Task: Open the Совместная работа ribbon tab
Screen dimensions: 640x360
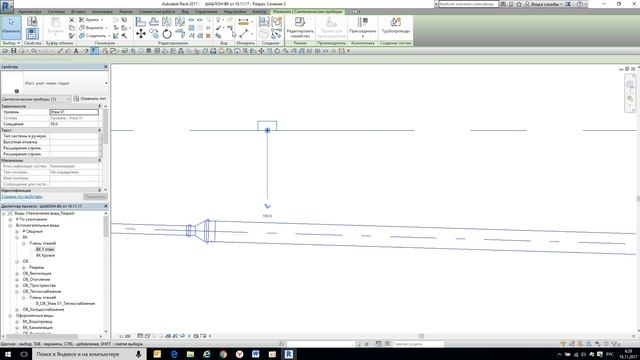Action: pyautogui.click(x=157, y=12)
